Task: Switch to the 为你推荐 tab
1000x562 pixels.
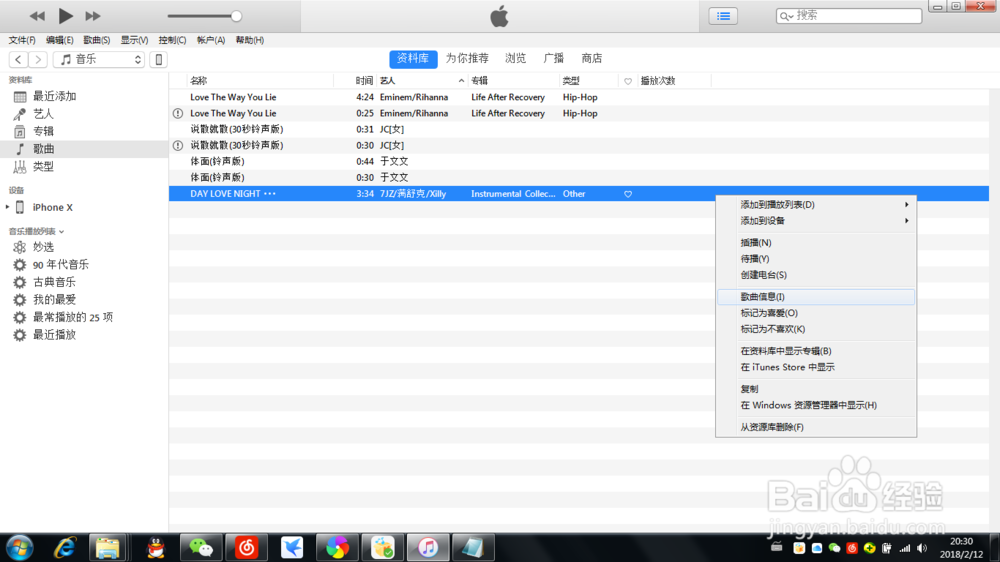Action: coord(467,59)
